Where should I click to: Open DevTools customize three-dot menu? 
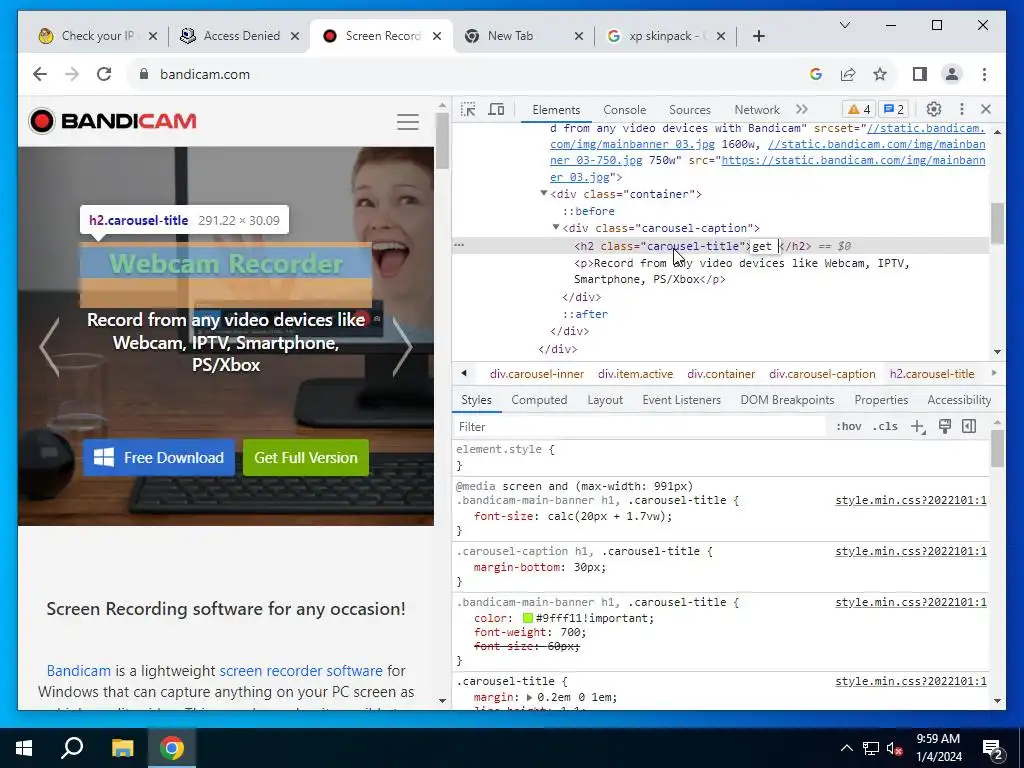(961, 109)
